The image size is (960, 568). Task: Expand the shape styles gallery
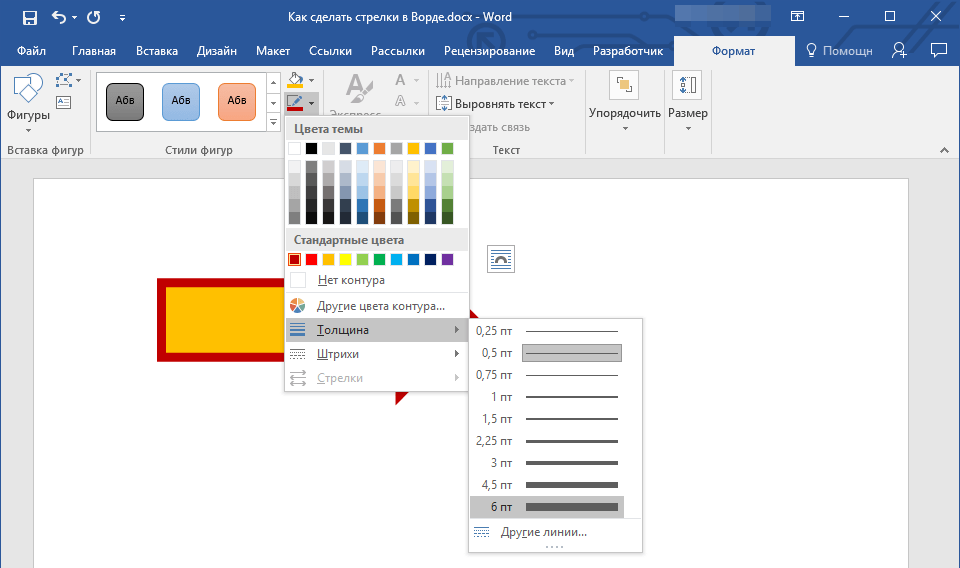274,123
